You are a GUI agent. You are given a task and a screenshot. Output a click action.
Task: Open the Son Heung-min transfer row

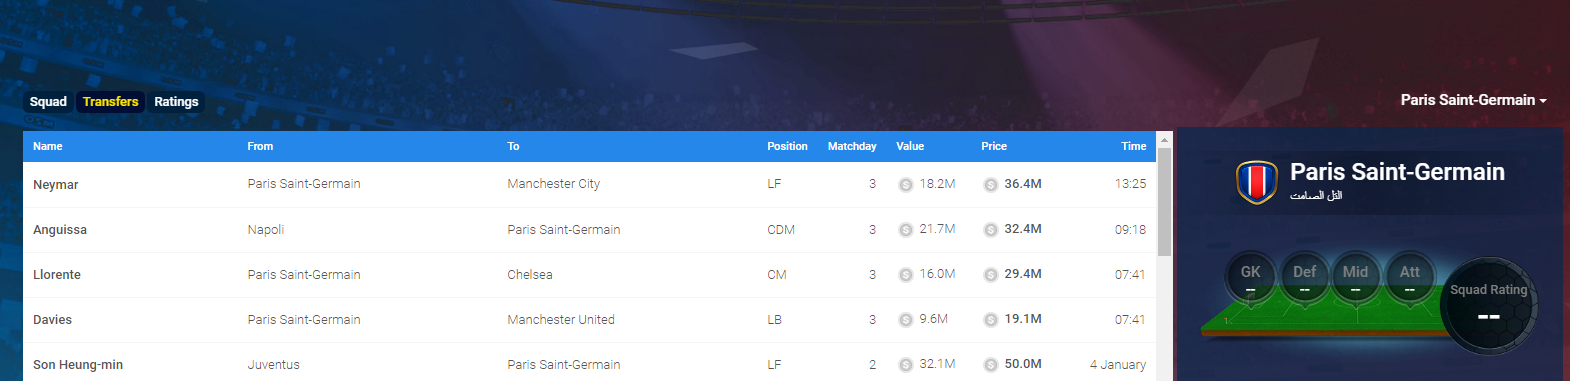589,364
